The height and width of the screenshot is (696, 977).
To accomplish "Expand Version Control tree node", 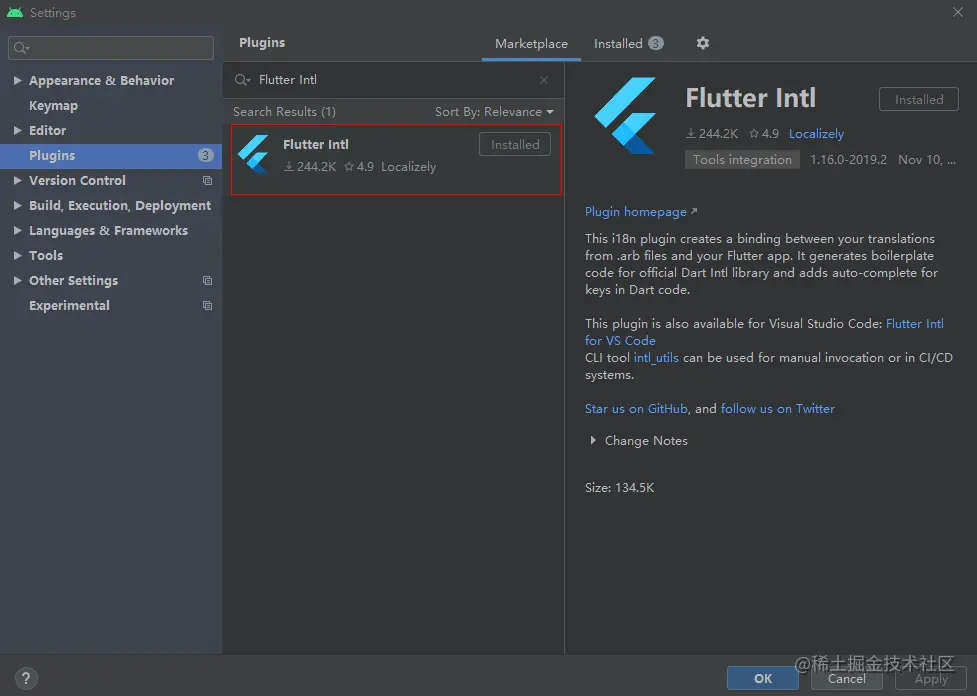I will point(17,180).
